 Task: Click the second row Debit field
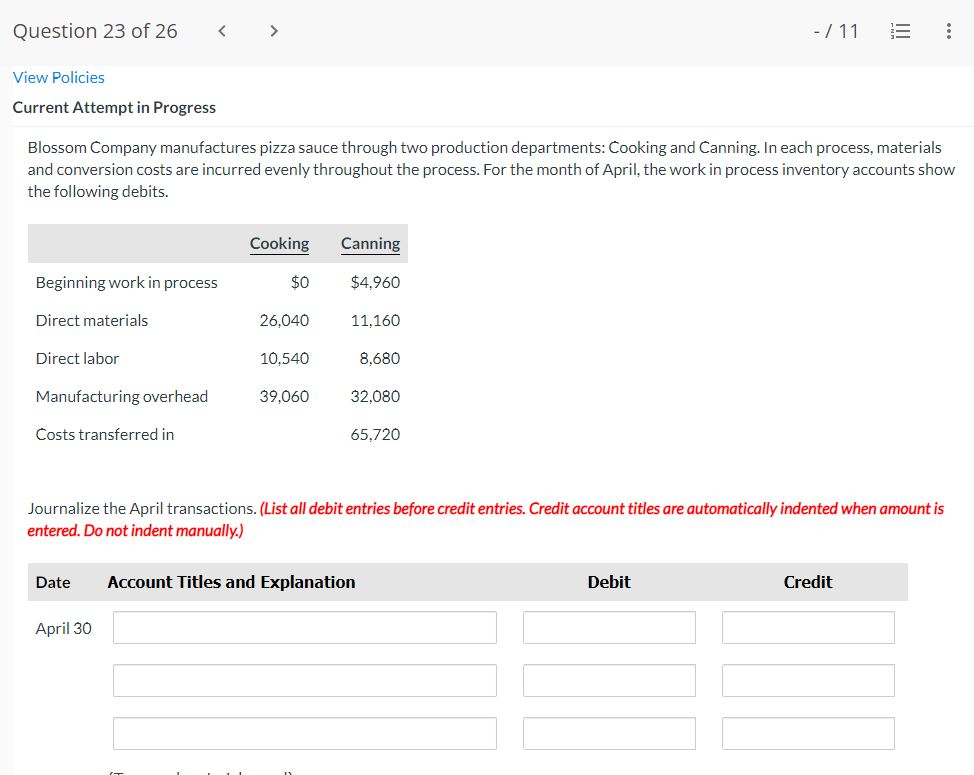click(609, 680)
